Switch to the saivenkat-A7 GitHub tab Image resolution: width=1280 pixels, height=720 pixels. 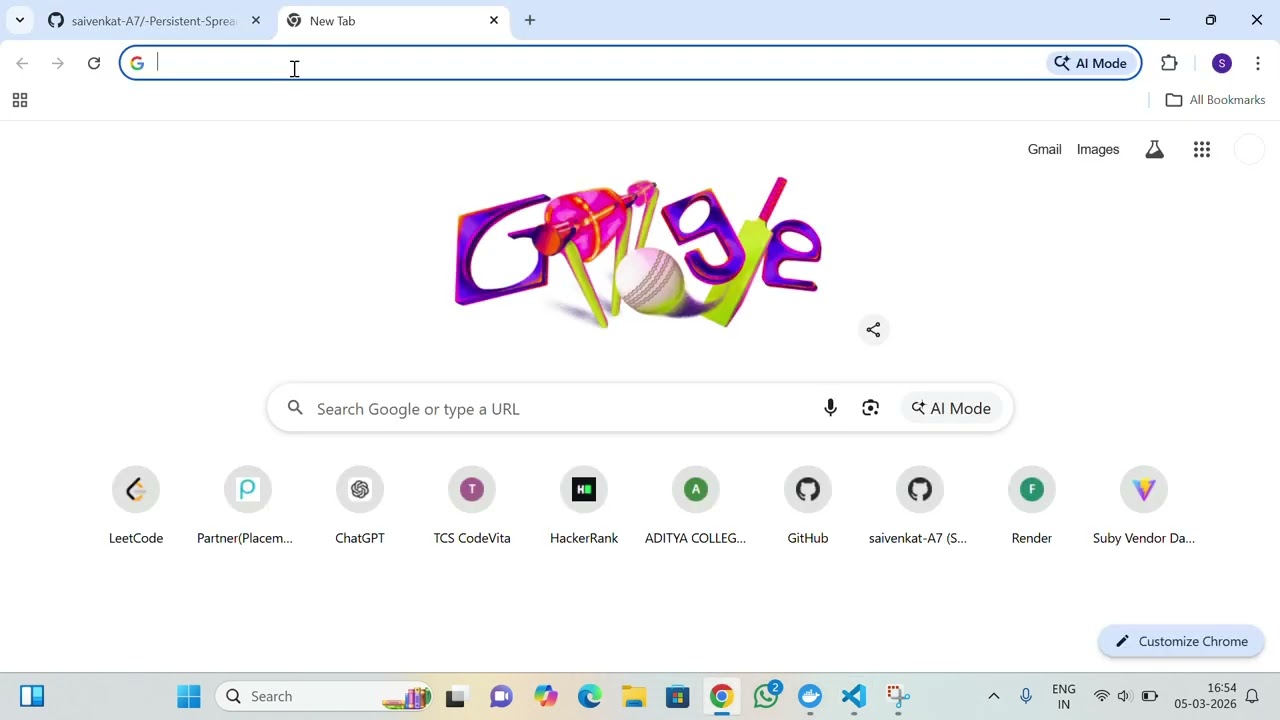[x=155, y=20]
